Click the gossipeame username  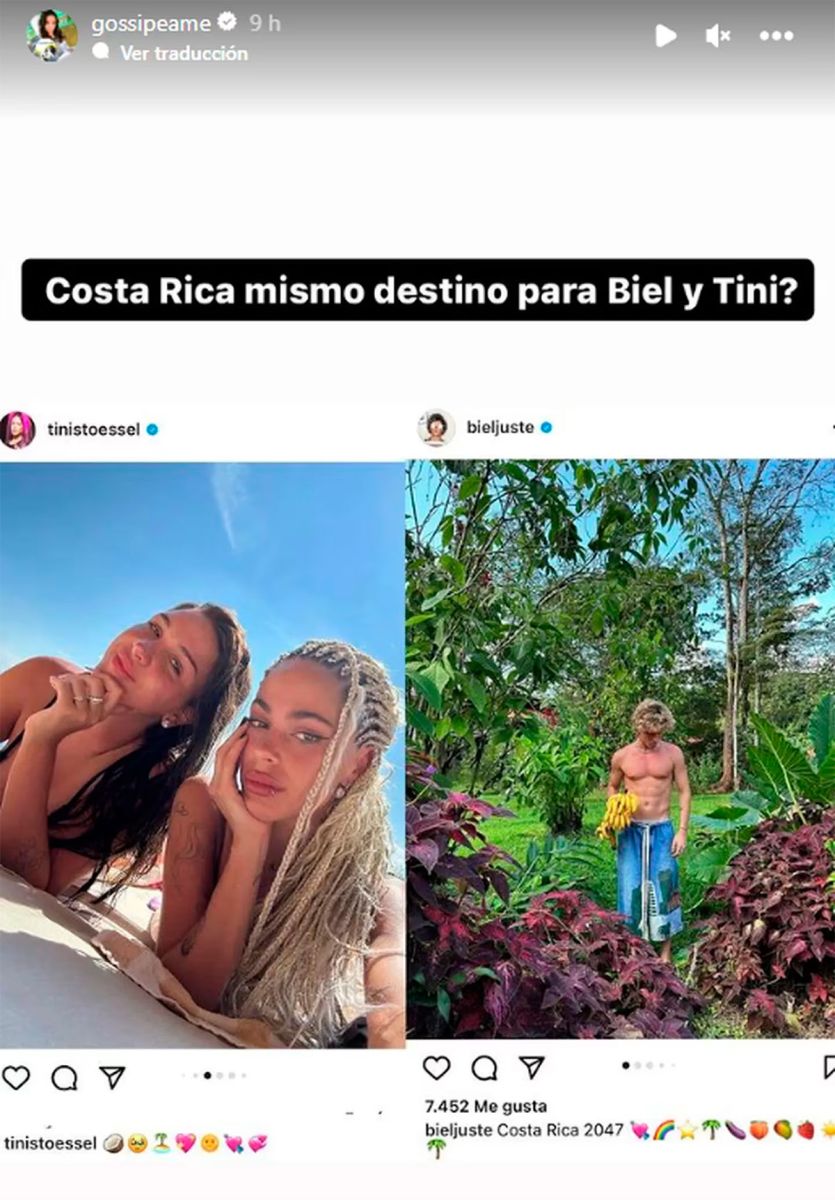pos(152,23)
